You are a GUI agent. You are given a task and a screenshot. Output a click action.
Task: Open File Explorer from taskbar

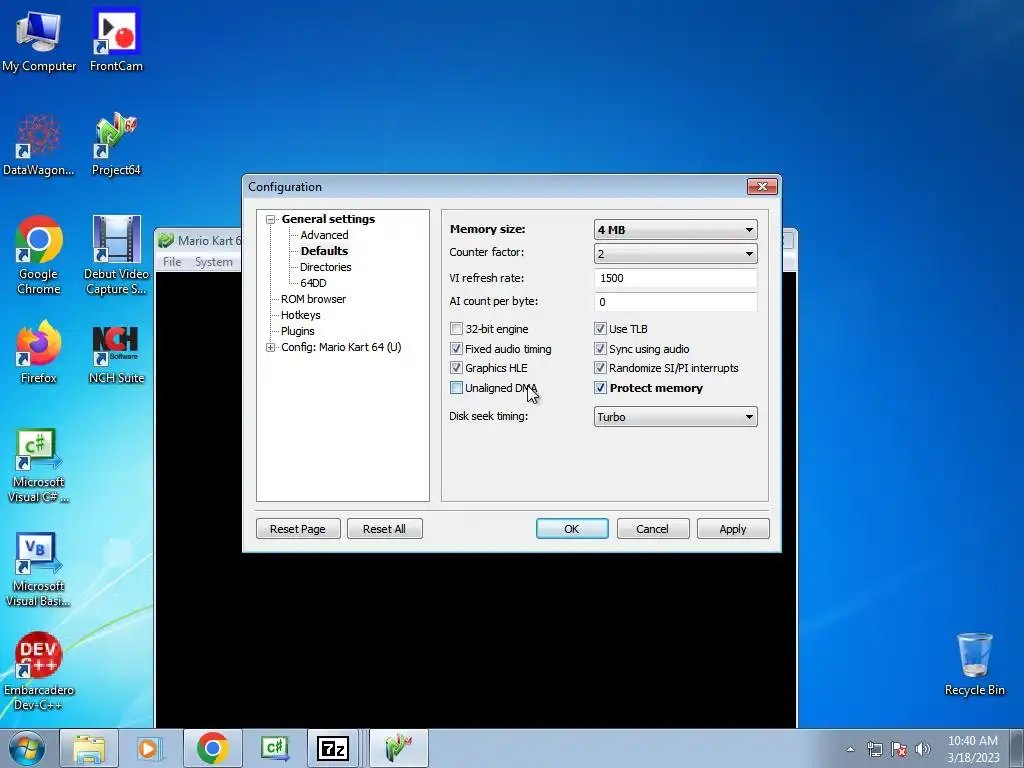[89, 748]
